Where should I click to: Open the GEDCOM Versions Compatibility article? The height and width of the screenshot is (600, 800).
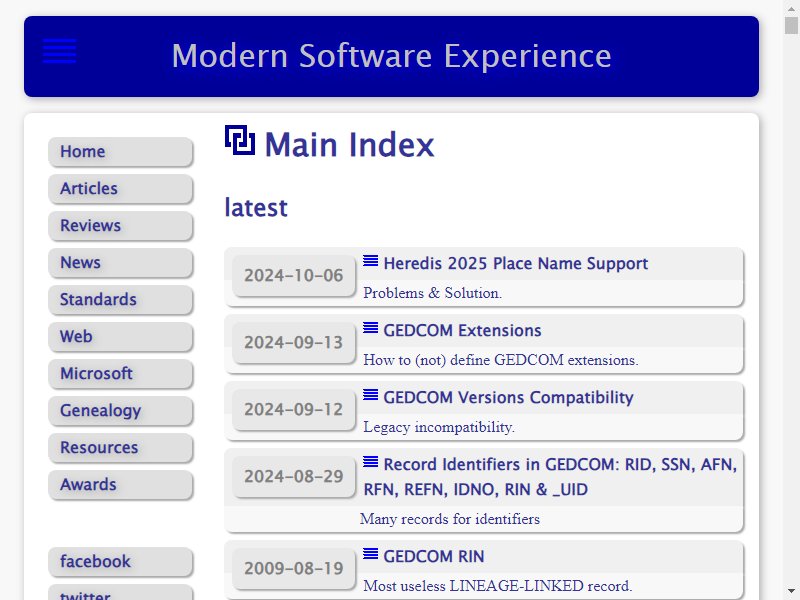click(x=508, y=397)
